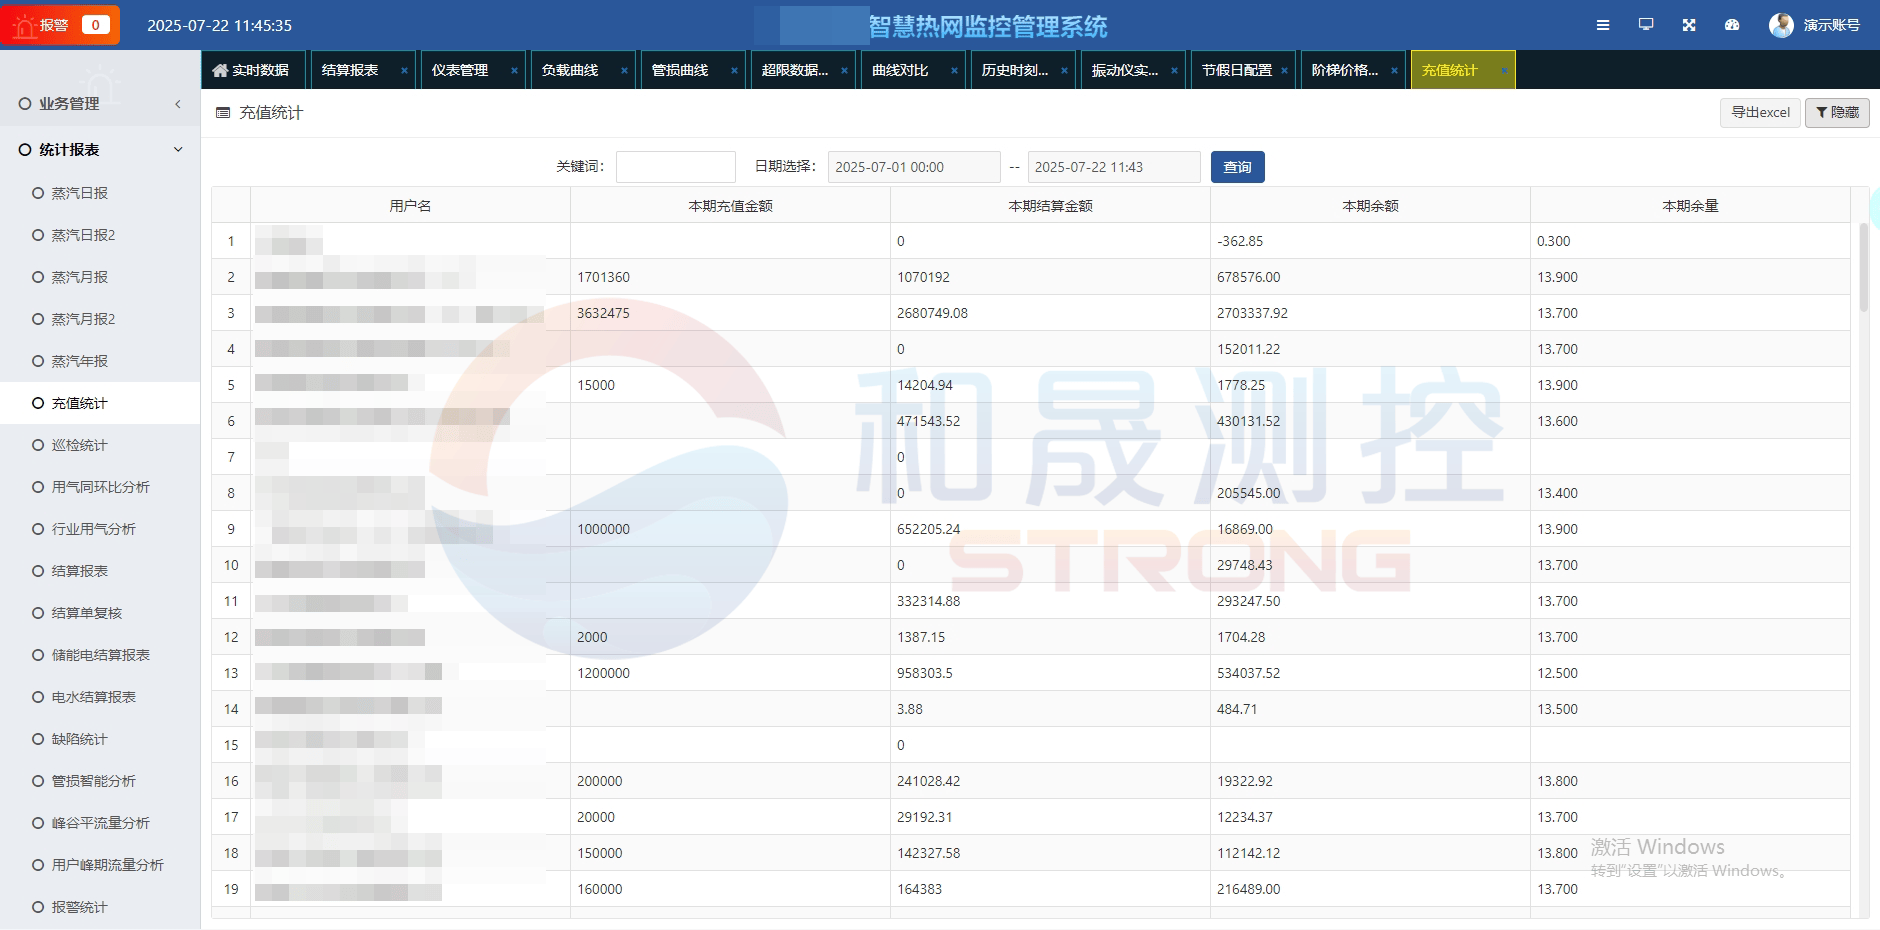
Task: Click the 导出excel export button
Action: [x=1760, y=113]
